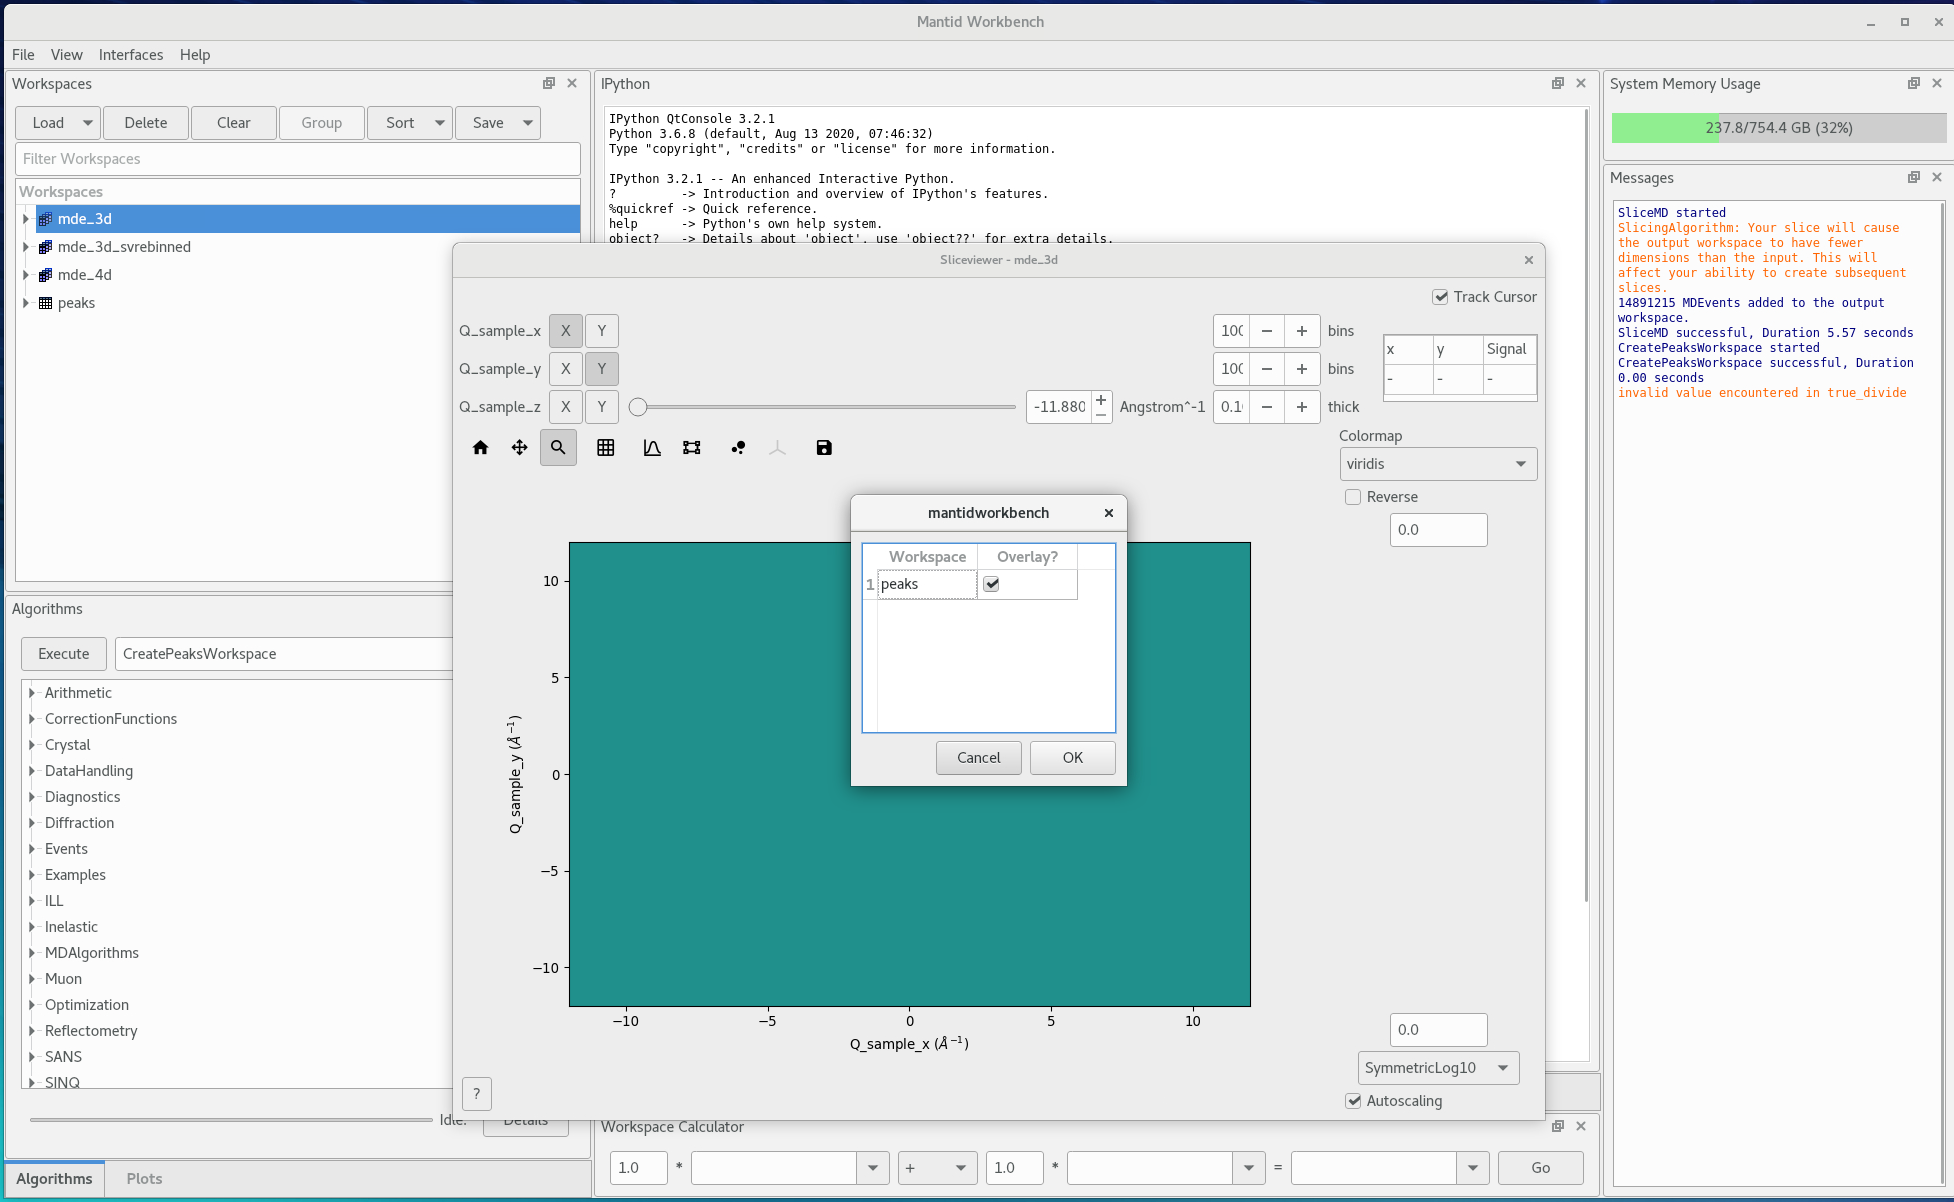The height and width of the screenshot is (1202, 1954).
Task: Open the line plots tool icon
Action: click(652, 448)
